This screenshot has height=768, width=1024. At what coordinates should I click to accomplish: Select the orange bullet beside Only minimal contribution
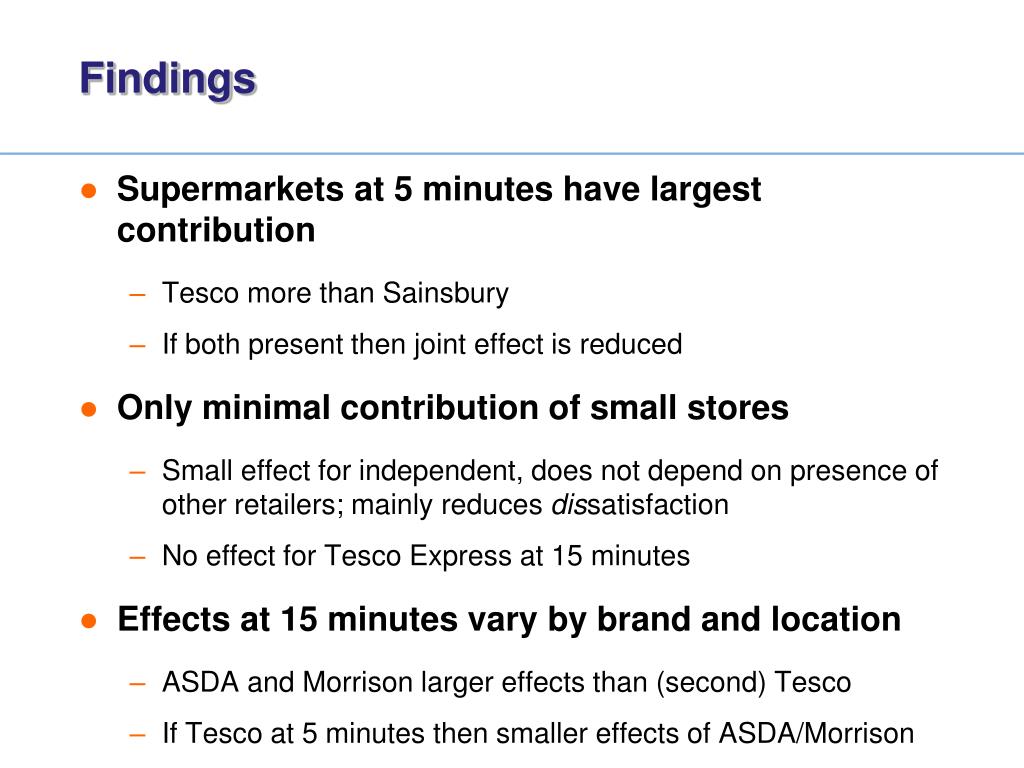point(89,409)
